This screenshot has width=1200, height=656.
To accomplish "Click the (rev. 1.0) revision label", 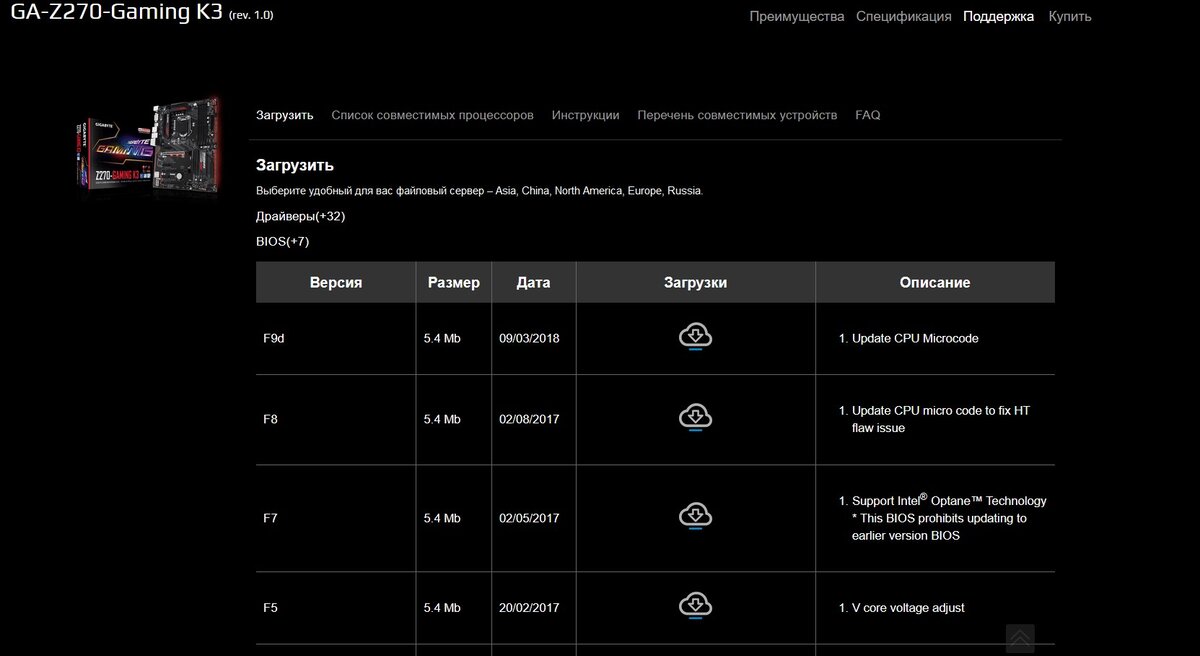I will [251, 16].
